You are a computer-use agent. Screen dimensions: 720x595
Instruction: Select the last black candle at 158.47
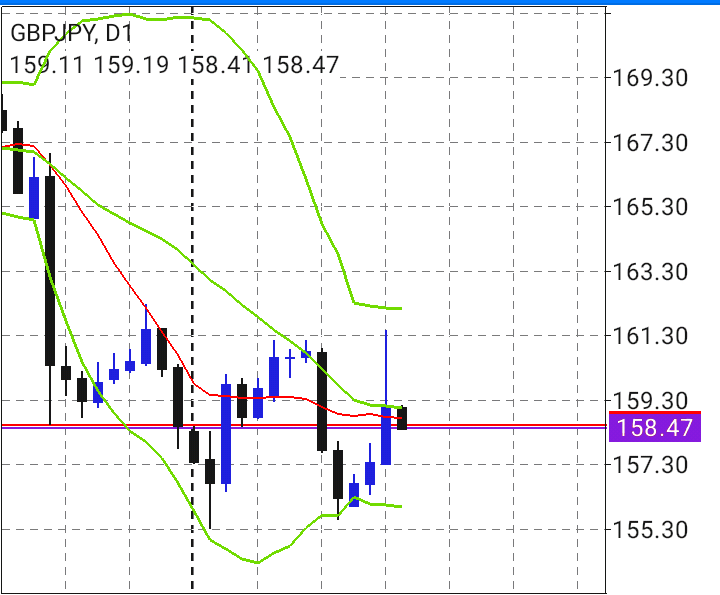pos(402,418)
